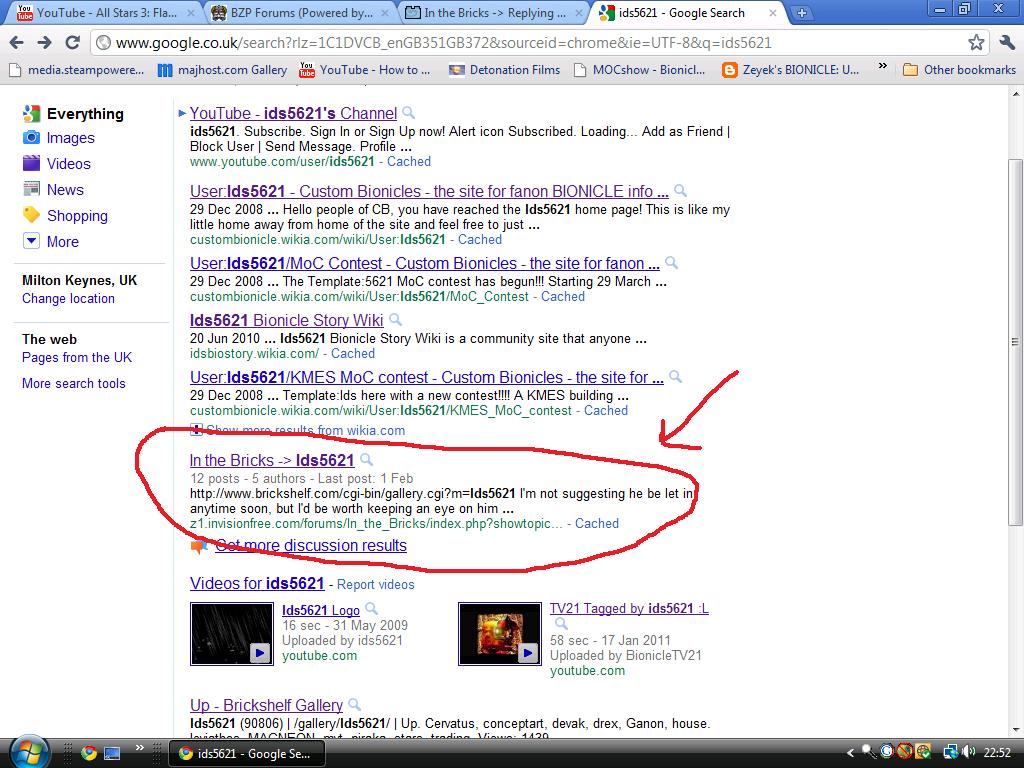Go forward with the browser forward arrow
The width and height of the screenshot is (1024, 768).
pos(44,43)
